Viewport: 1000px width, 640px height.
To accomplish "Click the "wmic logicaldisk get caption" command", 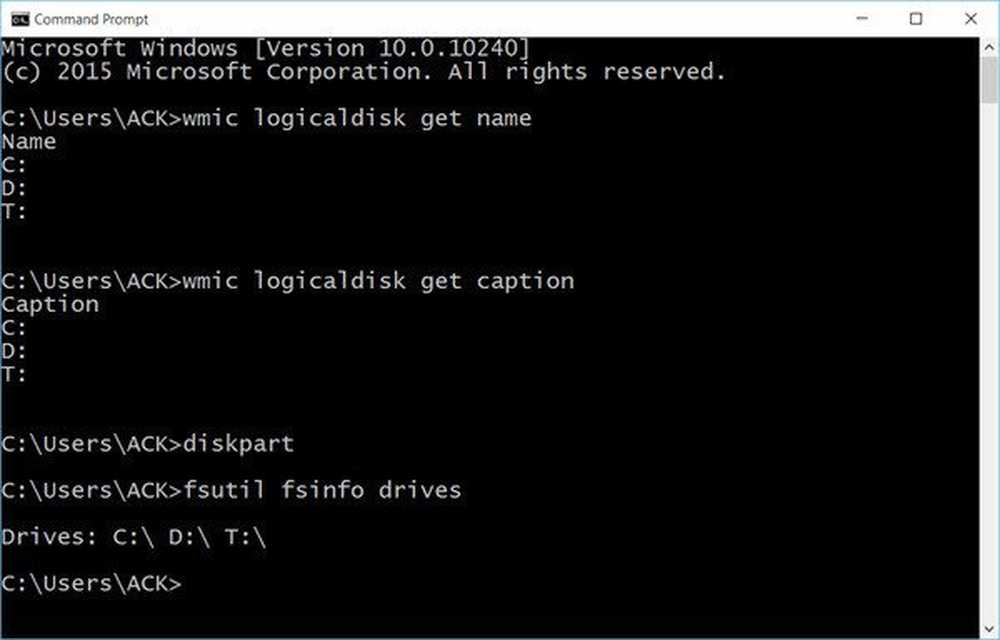I will click(x=378, y=281).
